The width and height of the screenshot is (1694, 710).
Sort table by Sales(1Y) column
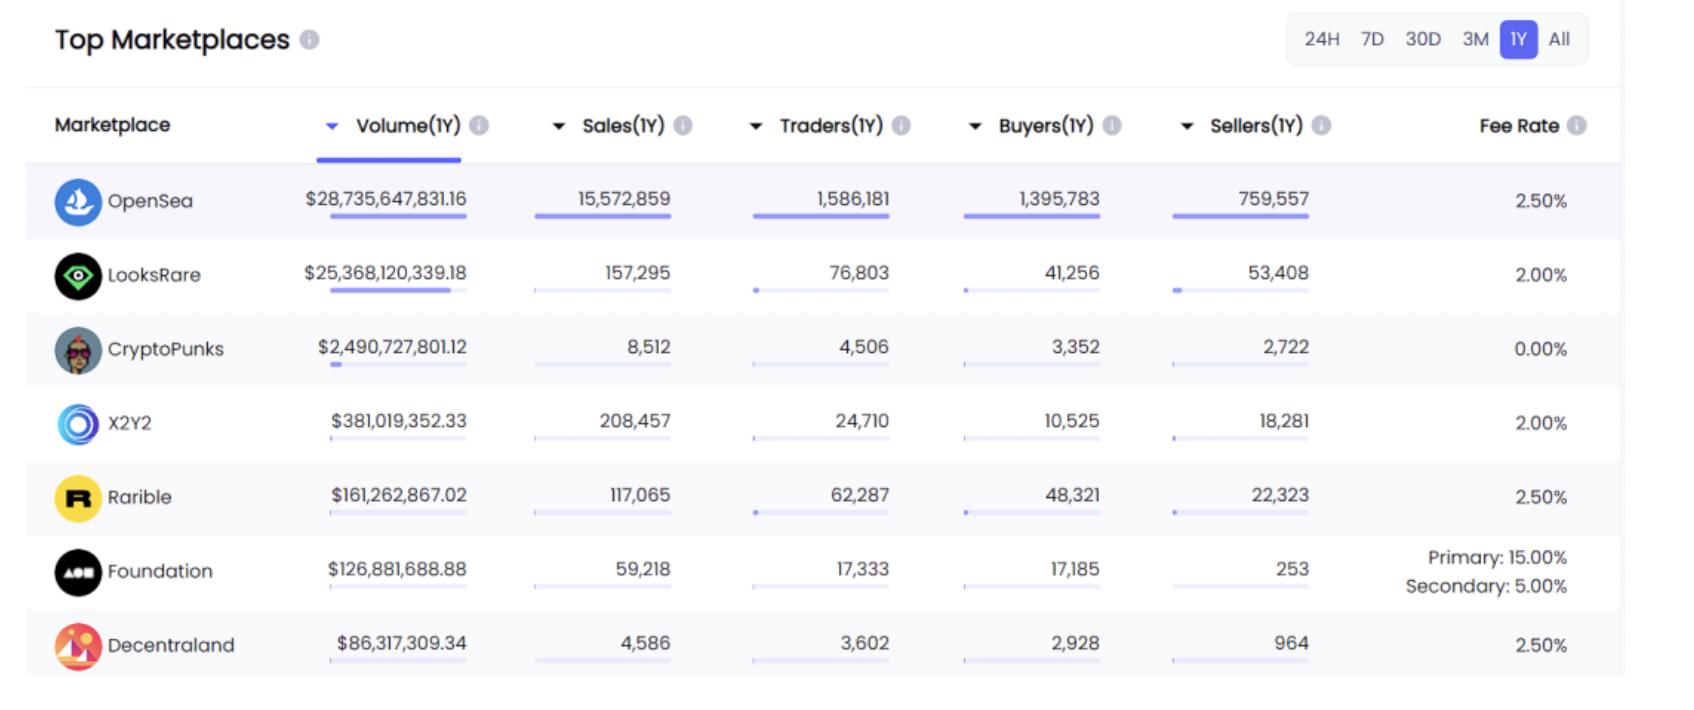622,126
